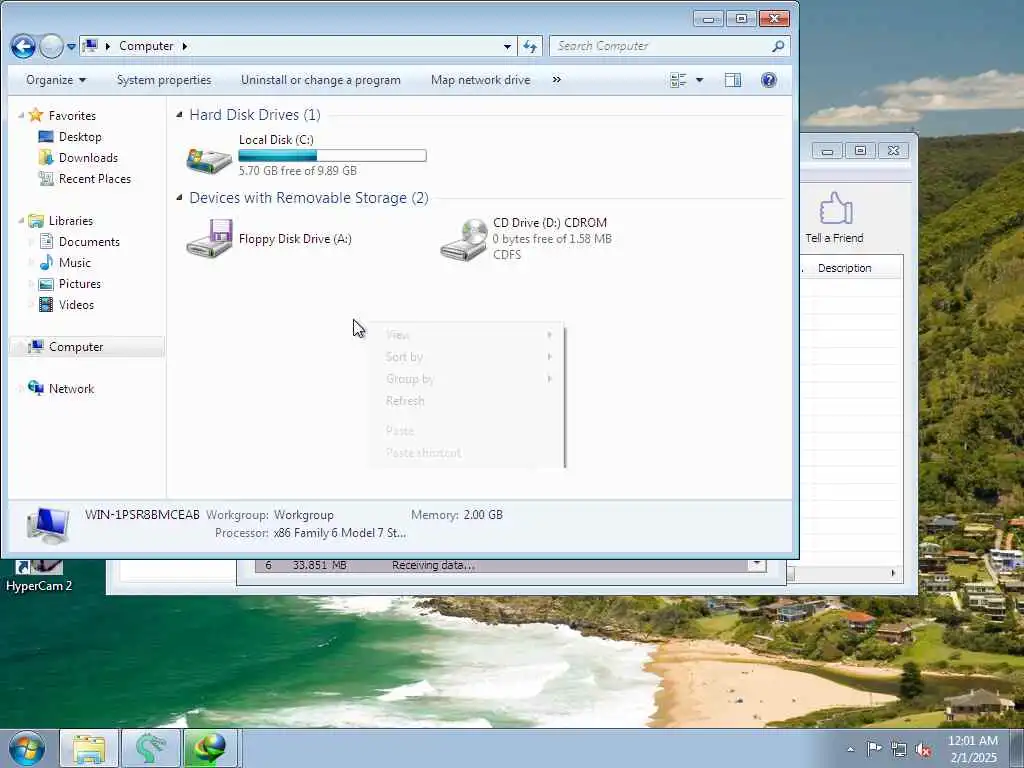Collapse Hard Disk Drives group
Viewport: 1024px width, 768px height.
tap(180, 115)
